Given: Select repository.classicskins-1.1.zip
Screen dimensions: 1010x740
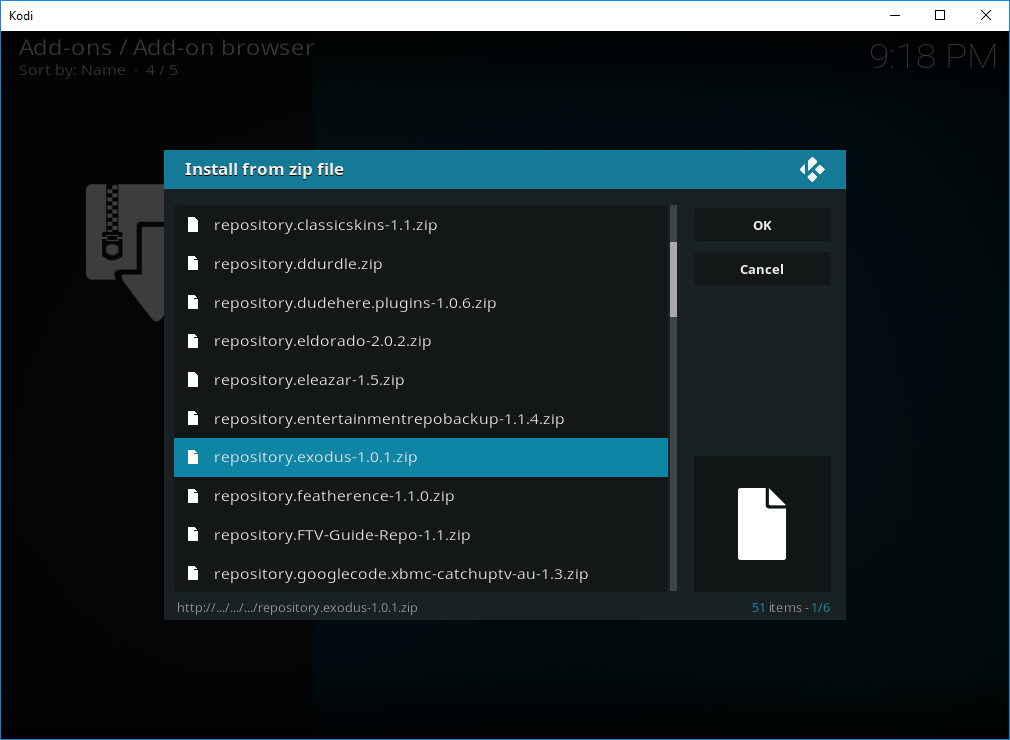Looking at the screenshot, I should (421, 225).
